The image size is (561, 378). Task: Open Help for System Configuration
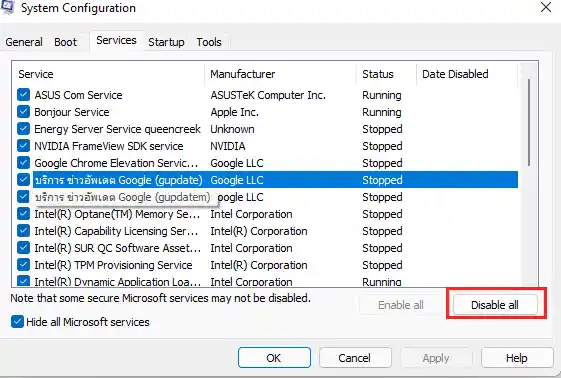tap(517, 358)
